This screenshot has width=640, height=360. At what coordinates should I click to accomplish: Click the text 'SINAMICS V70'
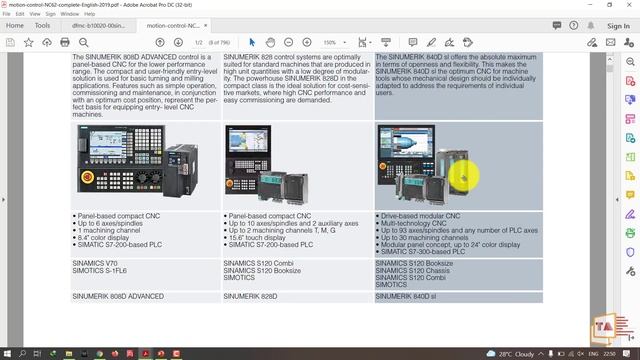tap(95, 263)
